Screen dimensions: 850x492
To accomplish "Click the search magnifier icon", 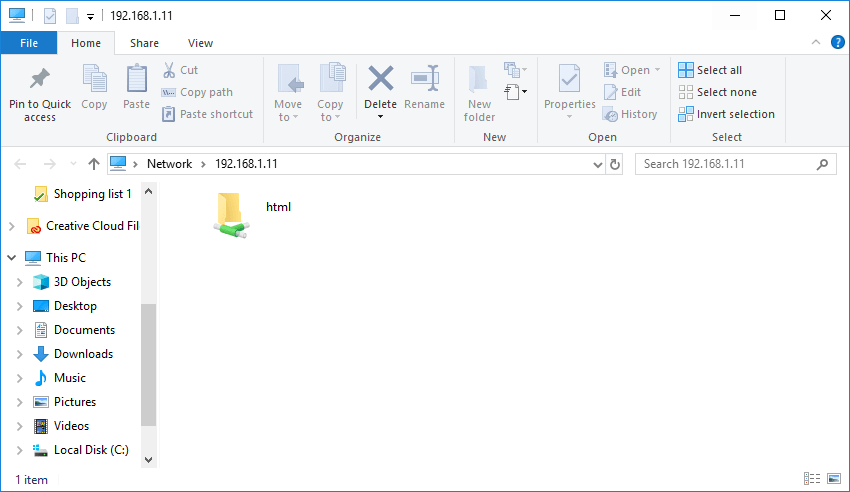I will [822, 164].
